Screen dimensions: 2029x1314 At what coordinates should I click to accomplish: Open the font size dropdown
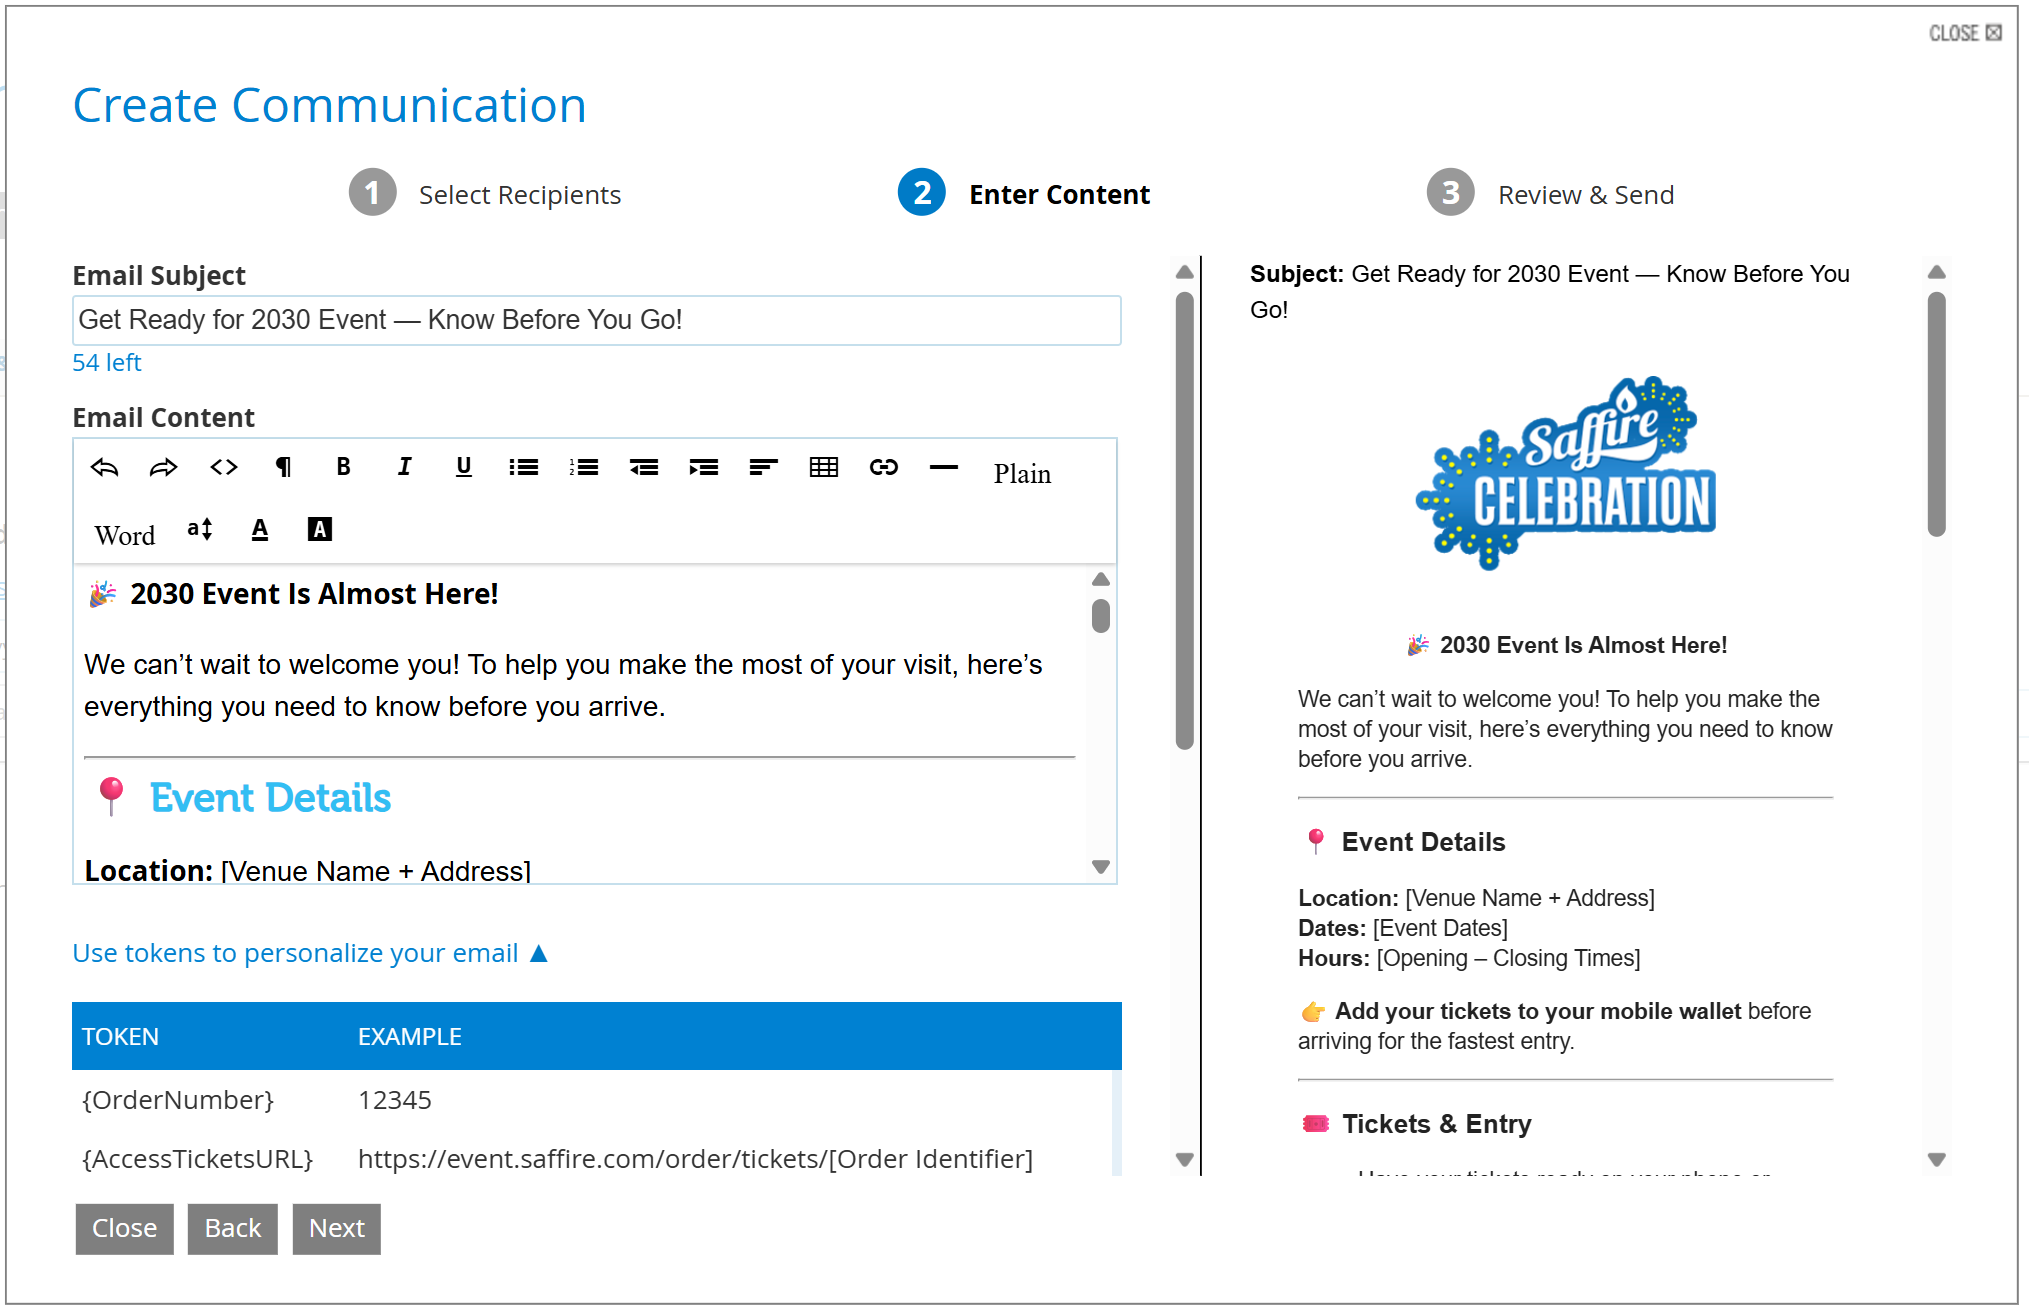[x=200, y=529]
